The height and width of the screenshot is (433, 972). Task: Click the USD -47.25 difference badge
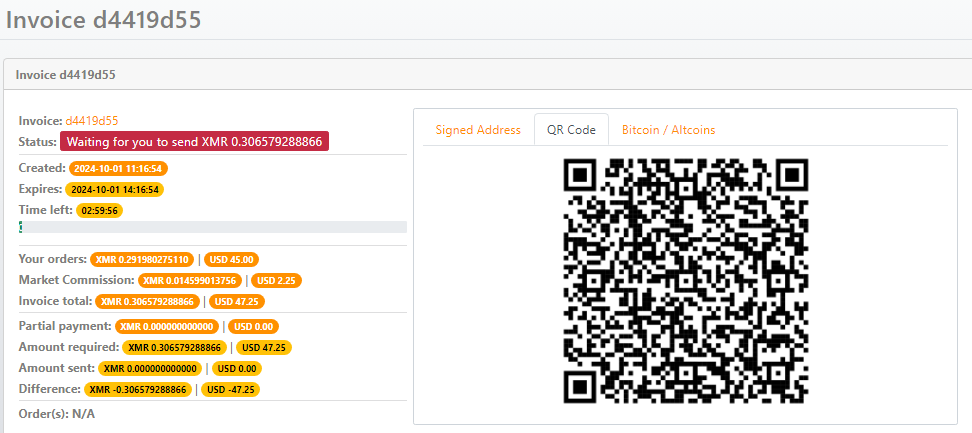coord(231,389)
